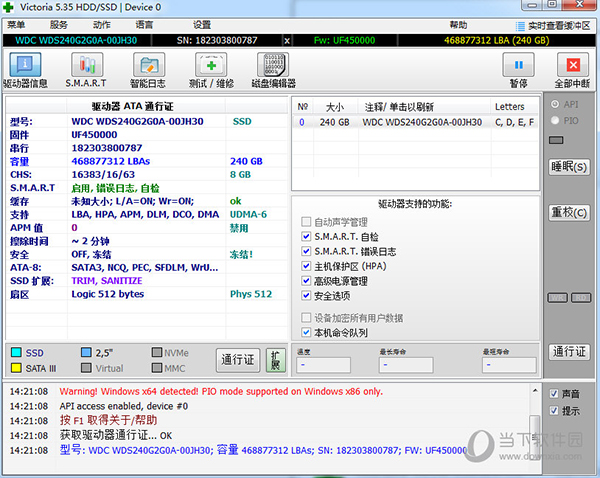Select the API radio button
Screen dimensions: 600x478
[555, 103]
